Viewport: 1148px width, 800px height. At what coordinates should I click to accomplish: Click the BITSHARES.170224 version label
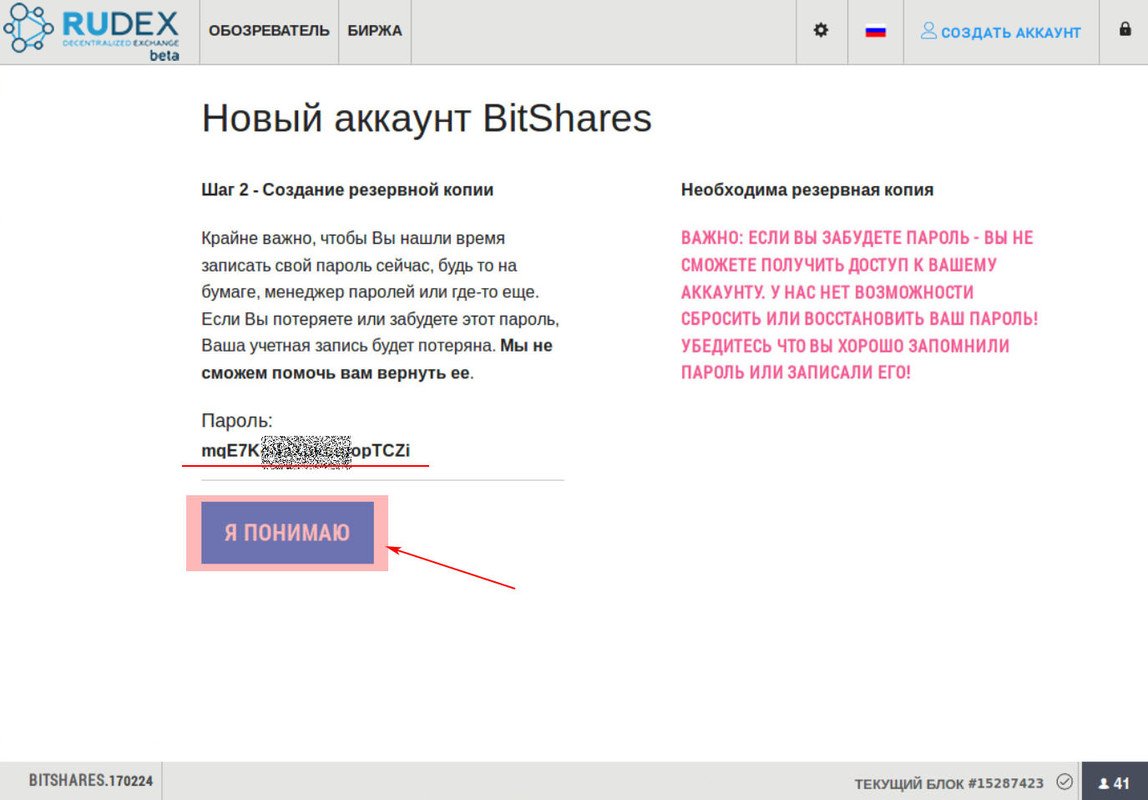91,780
